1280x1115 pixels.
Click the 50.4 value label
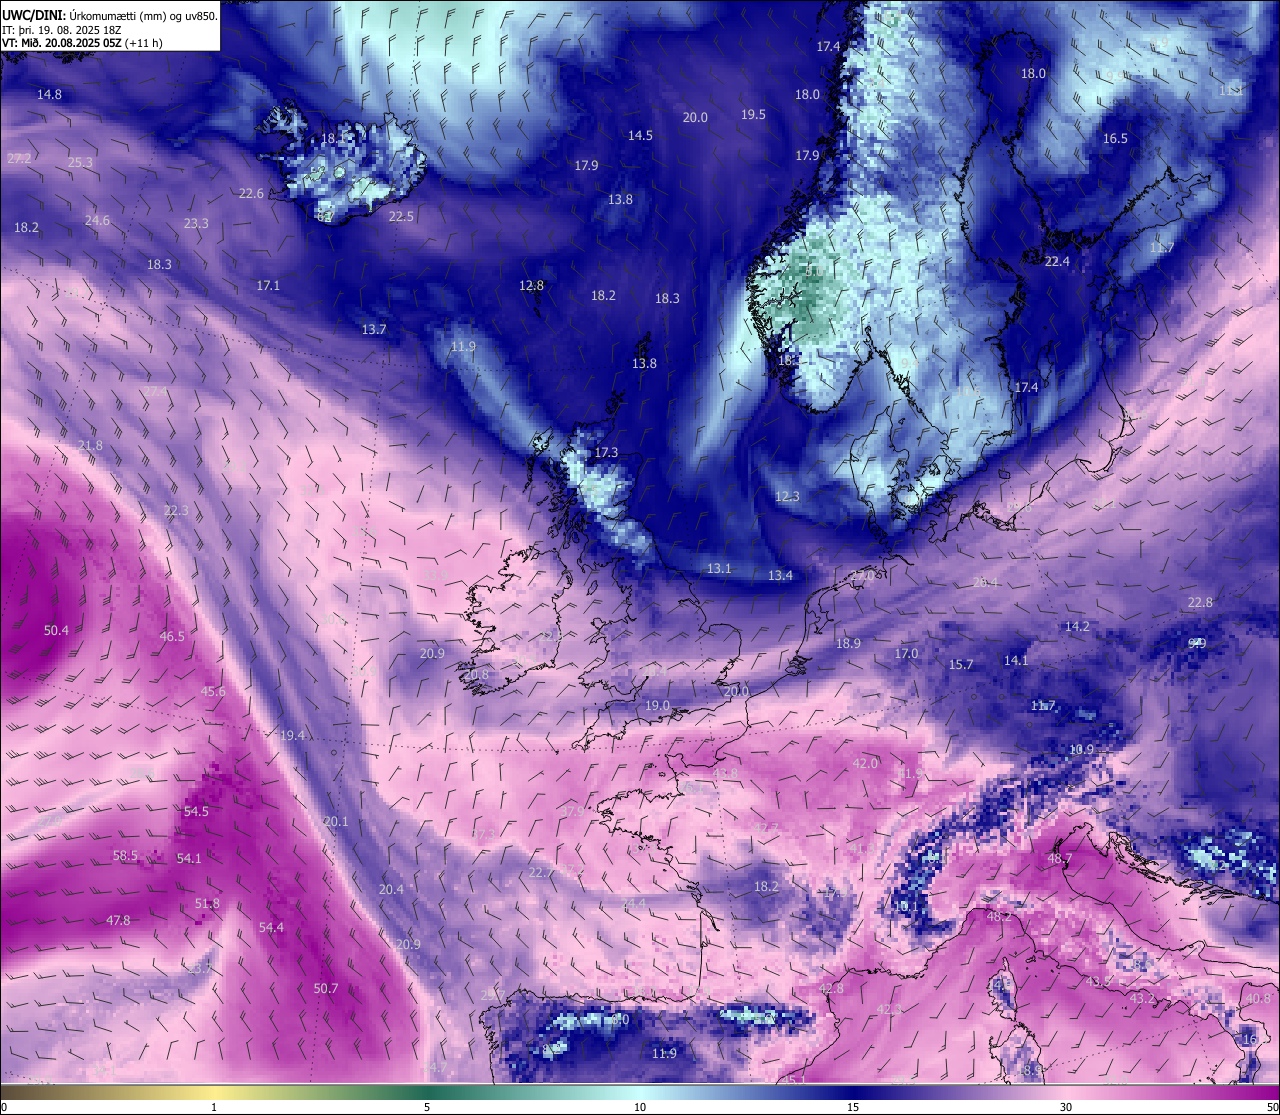(56, 631)
